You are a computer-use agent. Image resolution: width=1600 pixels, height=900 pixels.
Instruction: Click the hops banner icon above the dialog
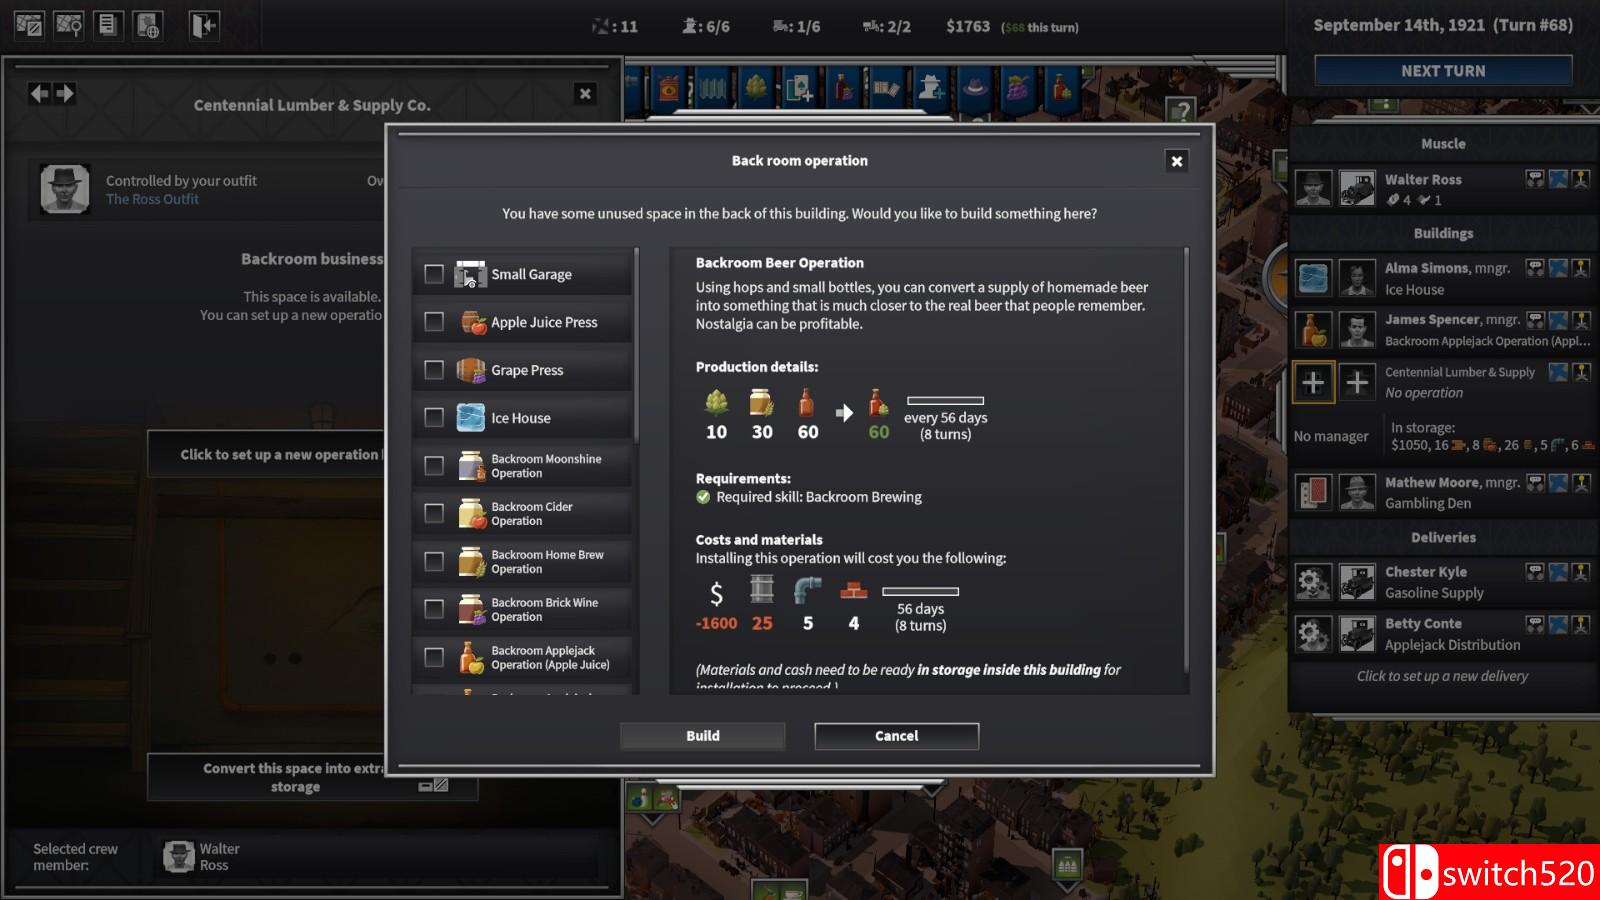(756, 89)
